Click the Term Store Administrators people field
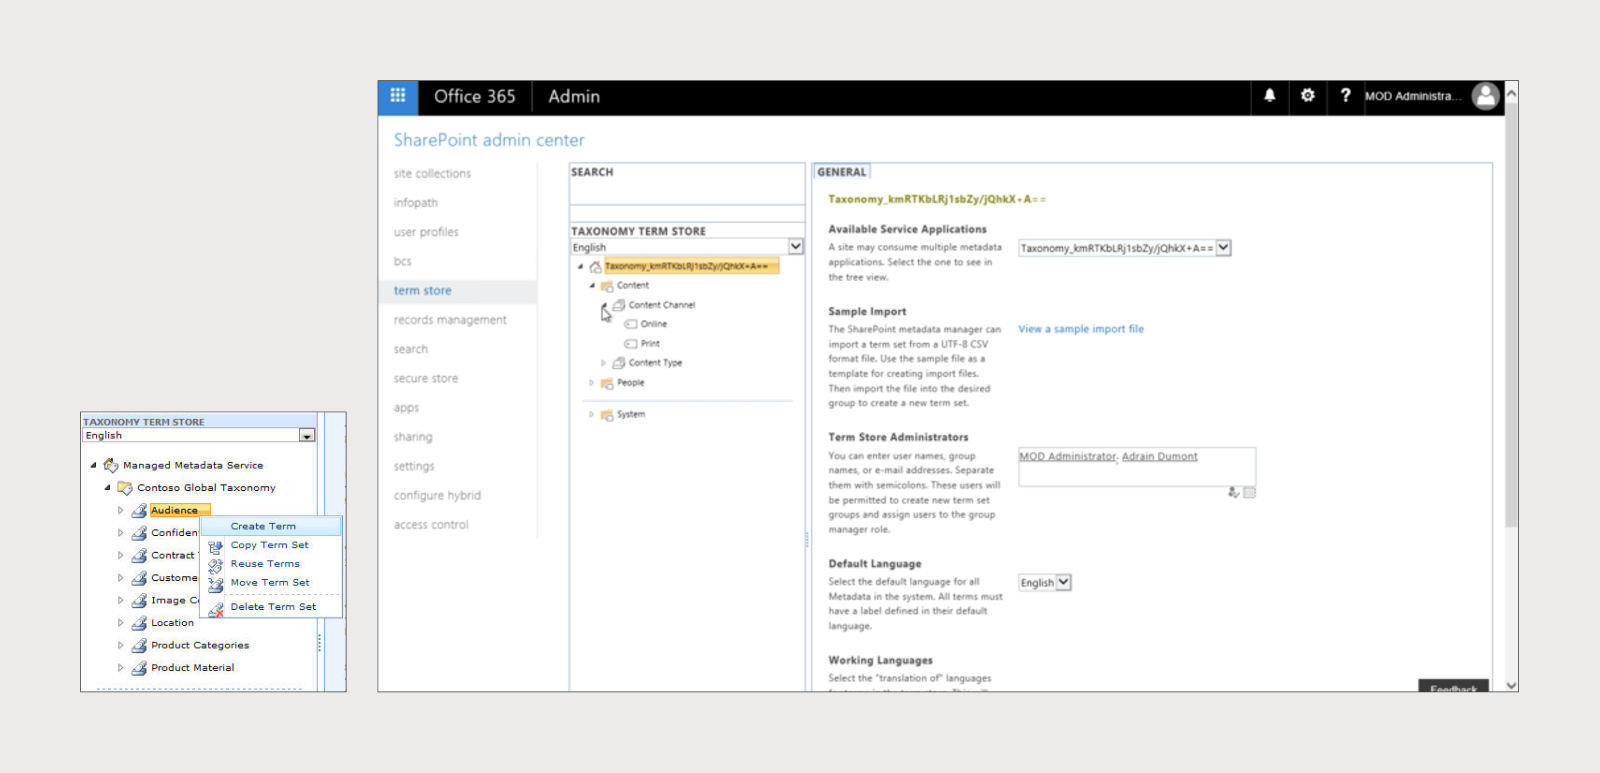Image resolution: width=1600 pixels, height=773 pixels. 1137,467
